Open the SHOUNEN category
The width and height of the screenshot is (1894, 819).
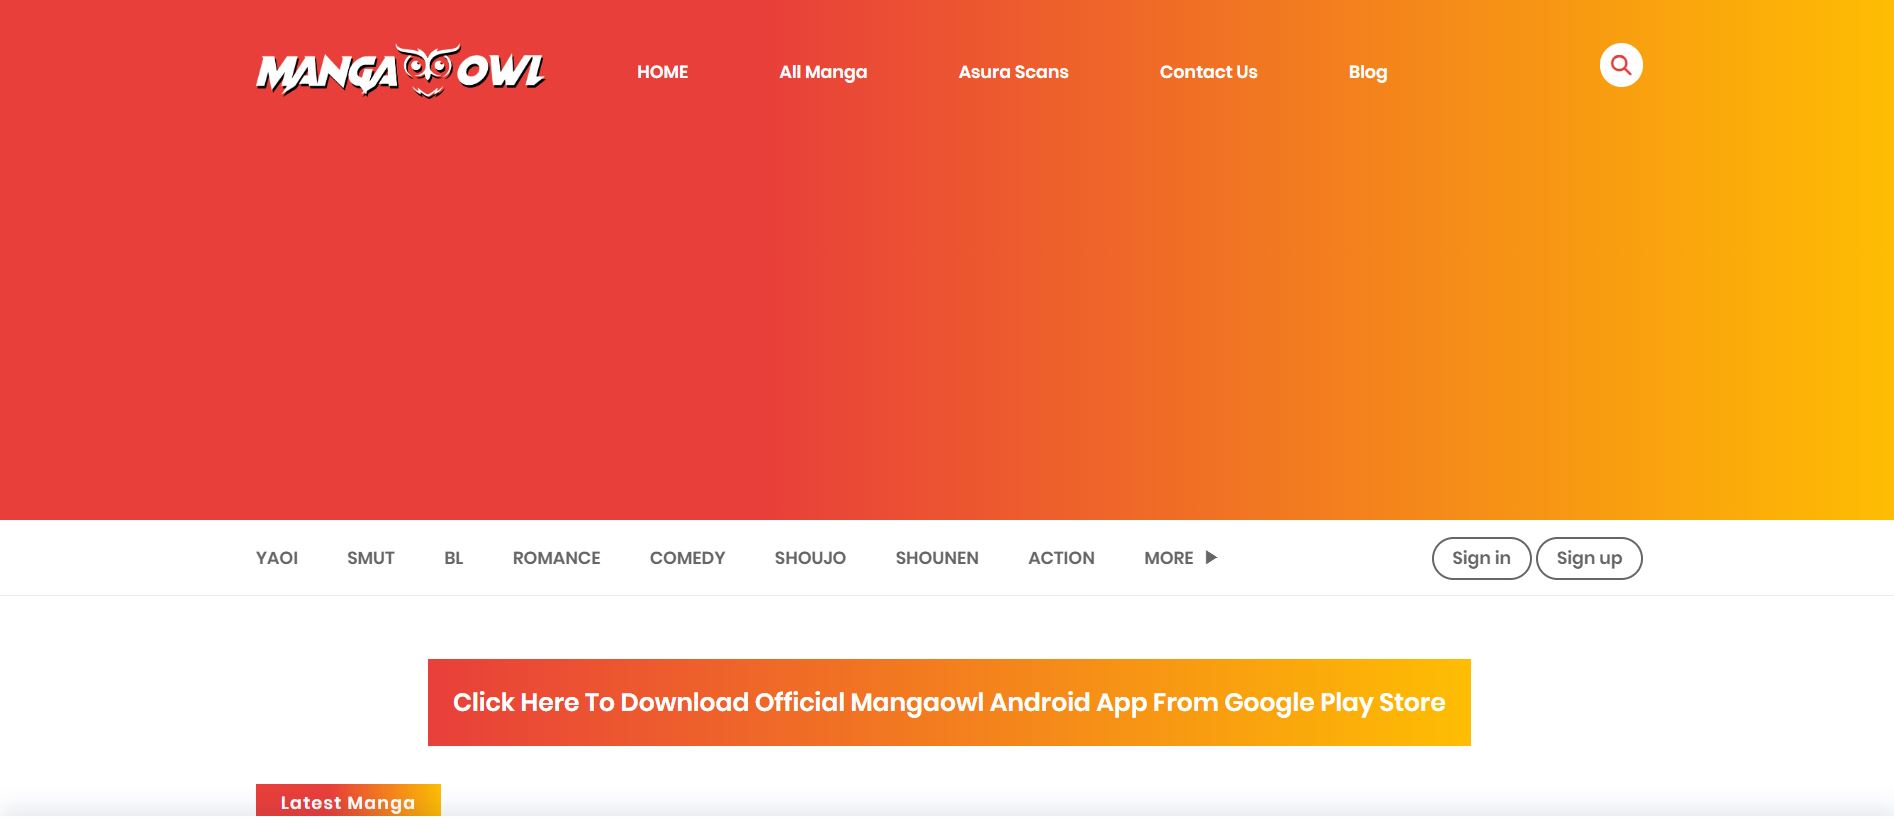tap(936, 558)
